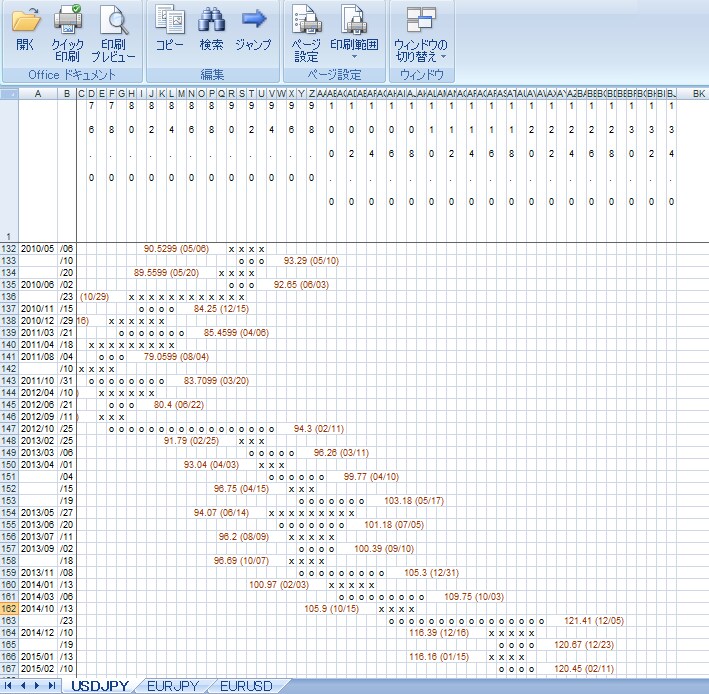Screen dimensions: 709x694
Task: Click the 79.0599 (08/04) label
Action: pyautogui.click(x=176, y=357)
